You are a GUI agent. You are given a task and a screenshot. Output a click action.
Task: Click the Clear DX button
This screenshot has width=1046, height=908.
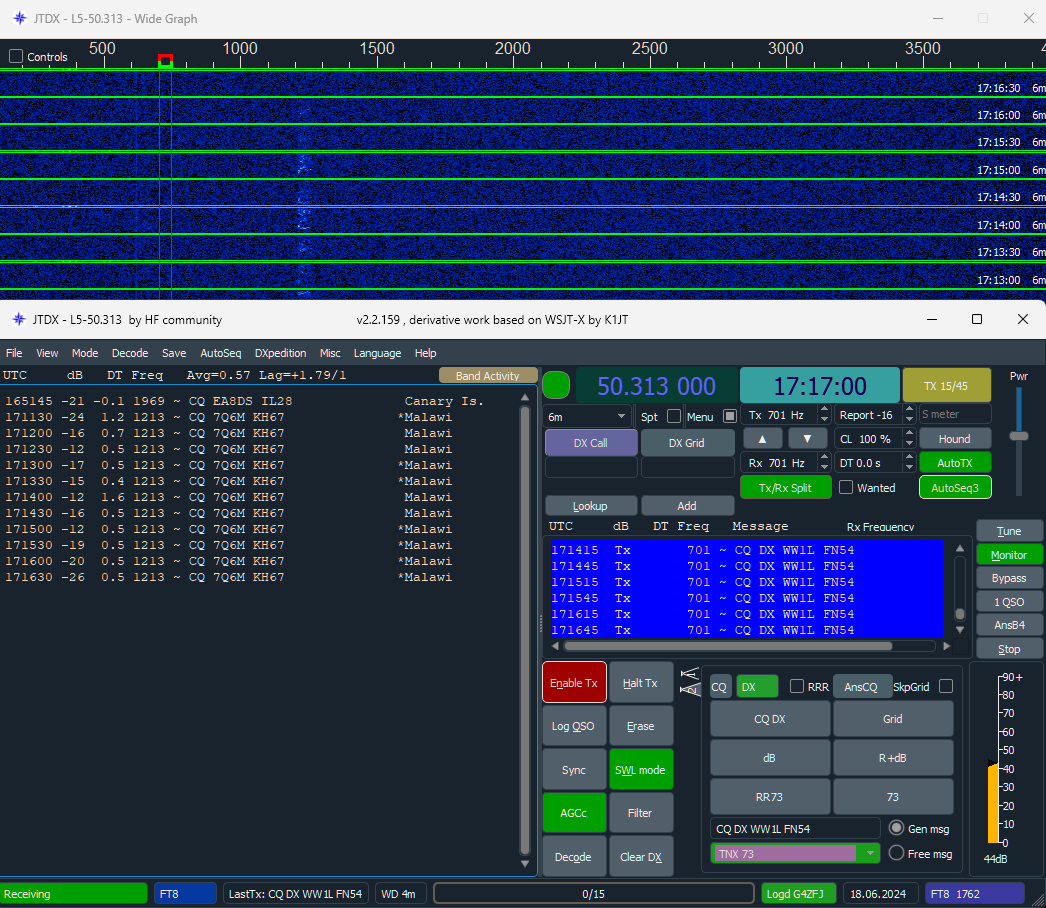tap(640, 857)
